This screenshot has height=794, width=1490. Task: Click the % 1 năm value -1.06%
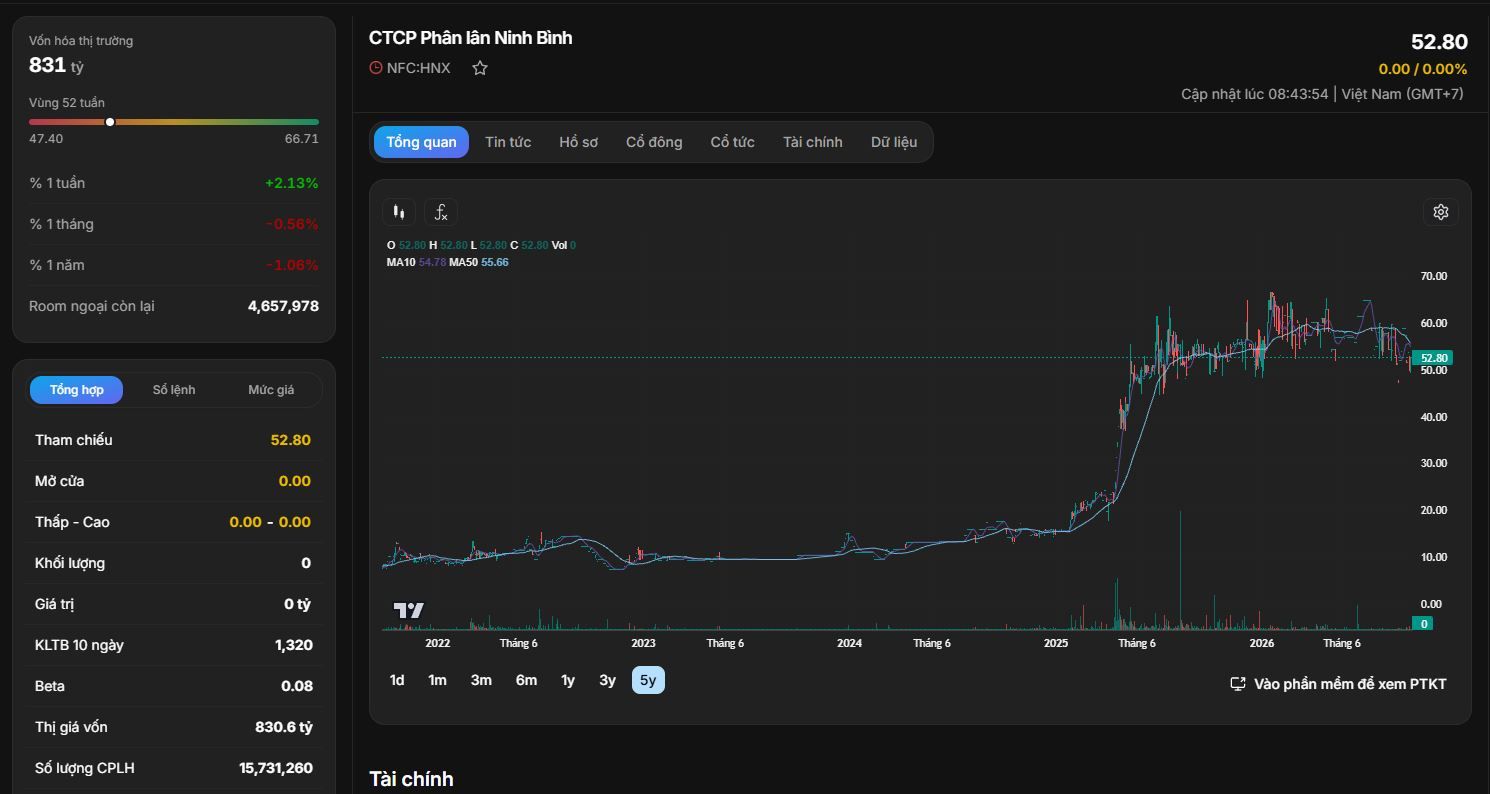(292, 265)
